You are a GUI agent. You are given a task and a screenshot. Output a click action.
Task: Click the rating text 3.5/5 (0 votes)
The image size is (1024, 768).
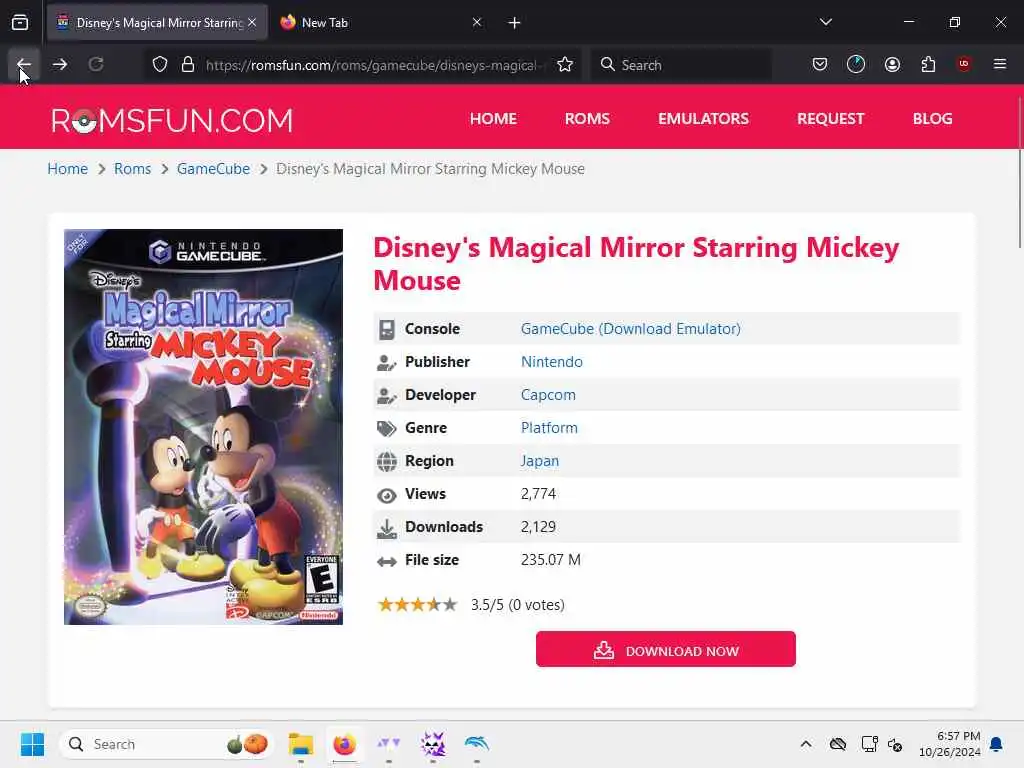click(x=518, y=605)
